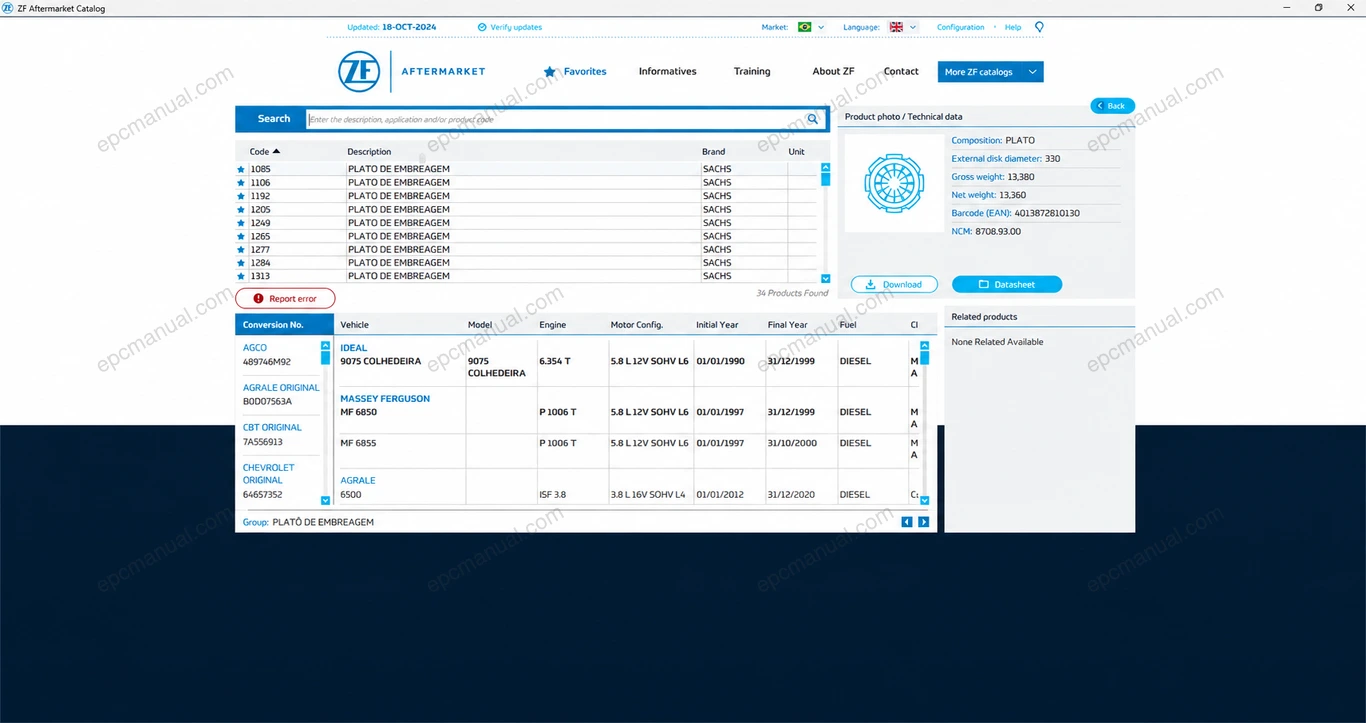Open the Favorites menu
This screenshot has width=1366, height=723.
(575, 72)
